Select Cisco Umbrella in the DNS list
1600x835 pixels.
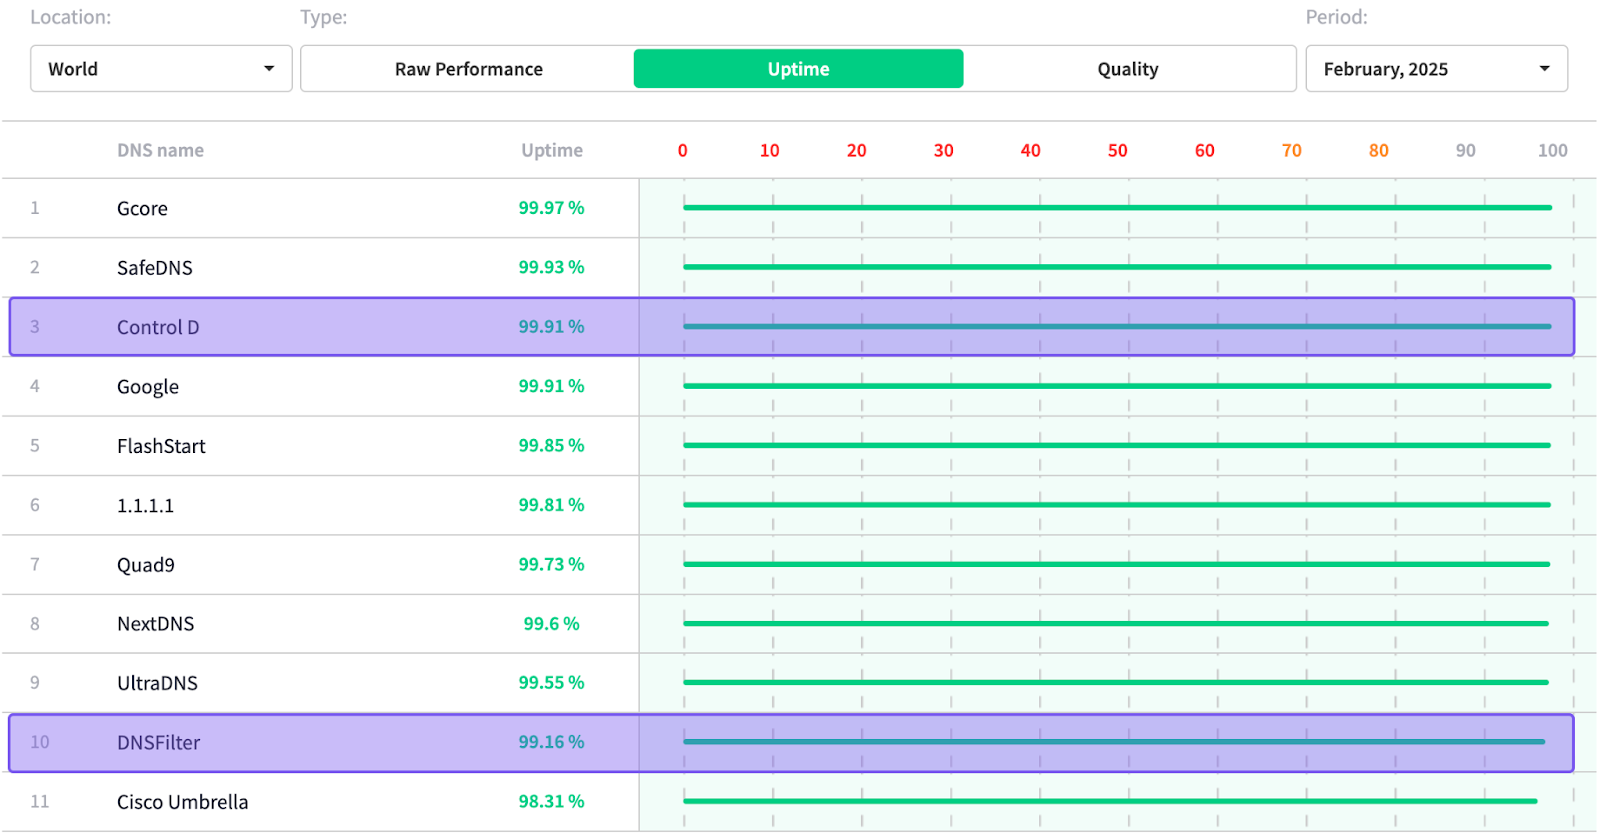coord(182,802)
